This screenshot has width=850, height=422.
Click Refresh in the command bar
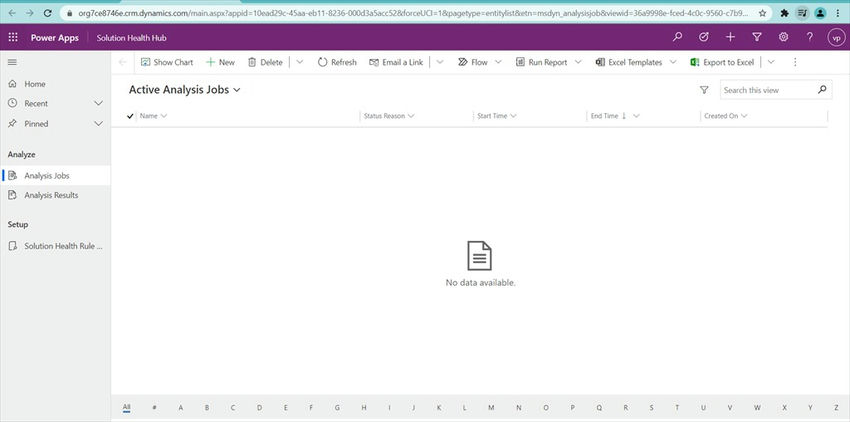[337, 62]
